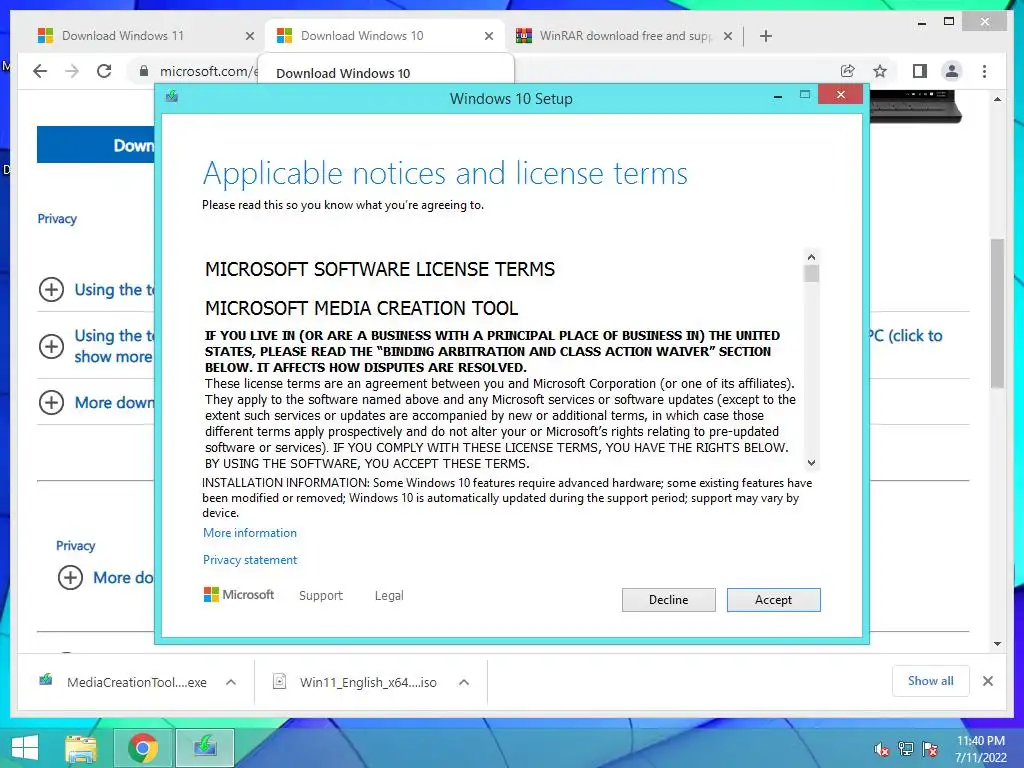Open MediaCreationTool.exe download item
The image size is (1024, 768).
pos(136,682)
